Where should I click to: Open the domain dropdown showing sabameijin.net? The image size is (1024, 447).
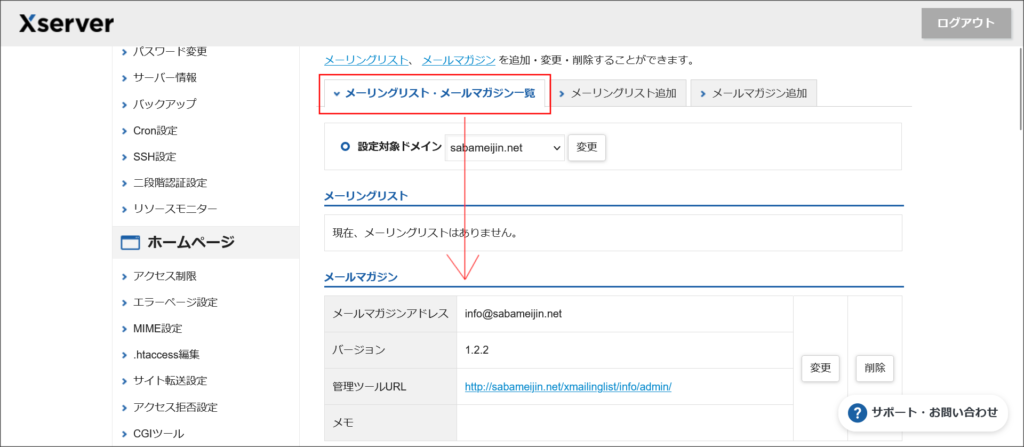click(x=505, y=147)
